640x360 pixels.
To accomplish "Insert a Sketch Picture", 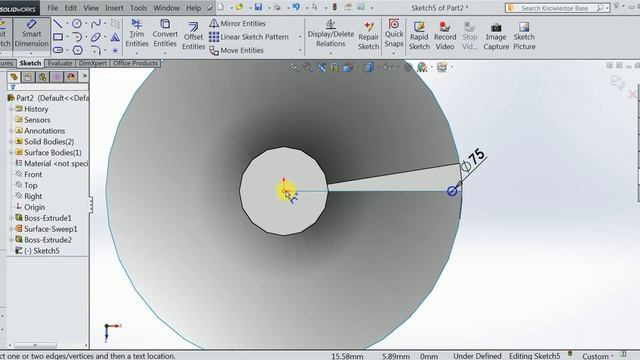I will coord(524,36).
